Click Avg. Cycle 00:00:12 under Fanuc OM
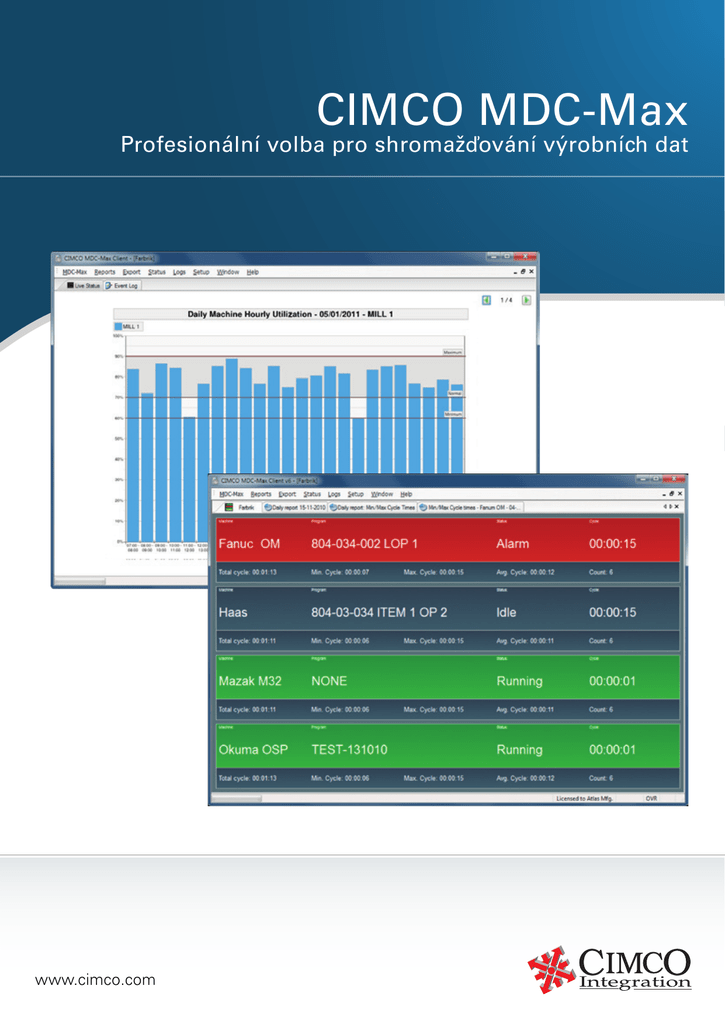Image resolution: width=725 pixels, height=1024 pixels. (525, 572)
